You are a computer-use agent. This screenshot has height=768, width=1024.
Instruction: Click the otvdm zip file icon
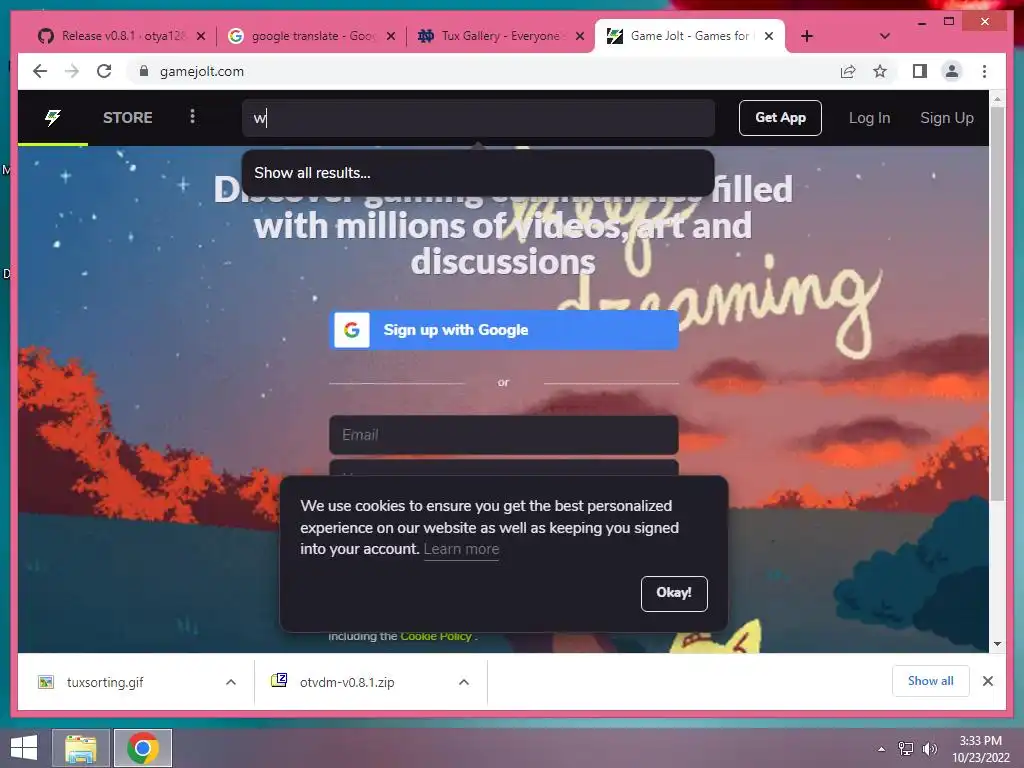(x=279, y=680)
